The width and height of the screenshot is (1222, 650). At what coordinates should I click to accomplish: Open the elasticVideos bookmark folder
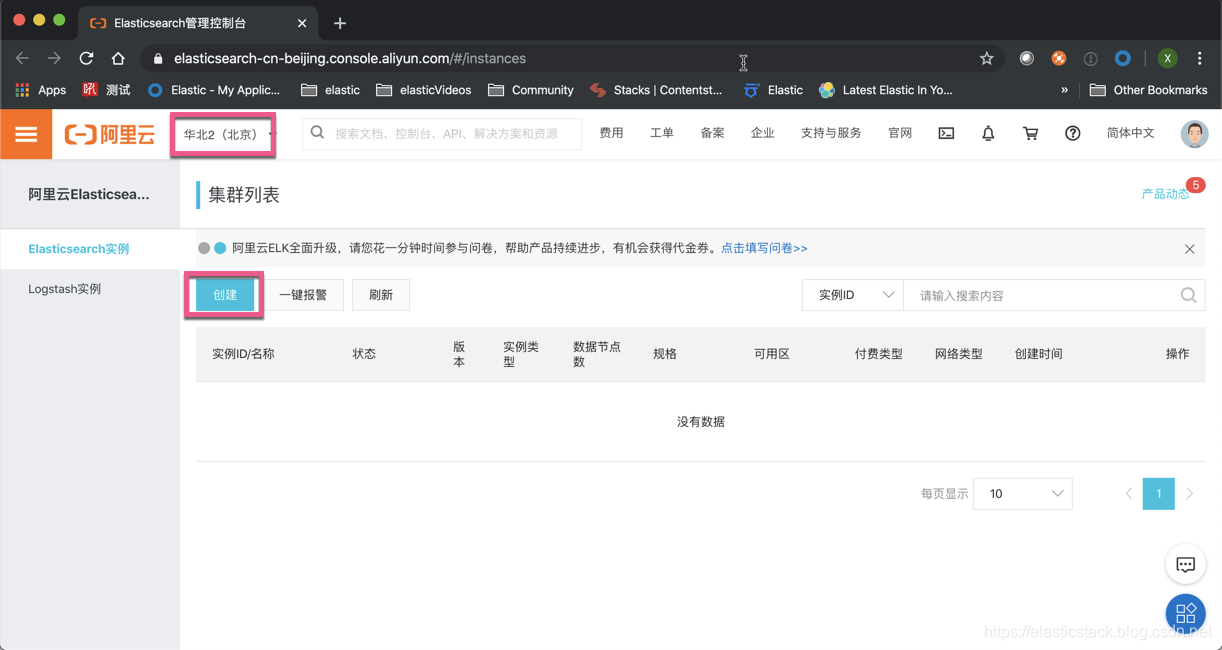tap(423, 90)
